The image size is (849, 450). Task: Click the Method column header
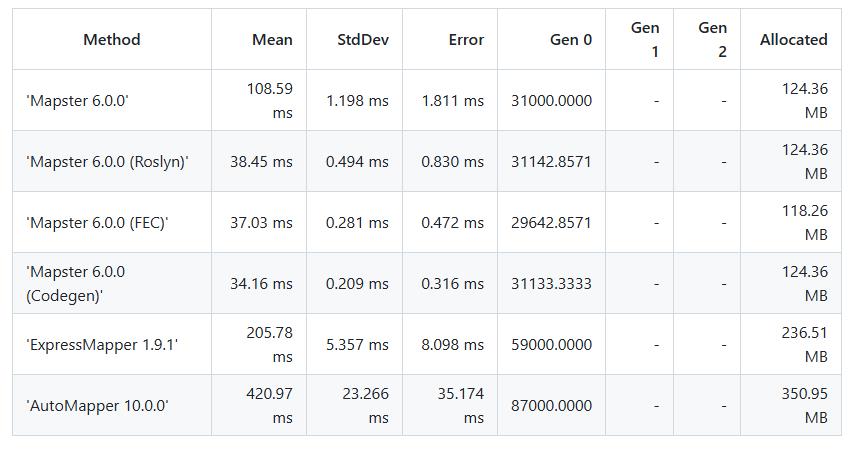[111, 40]
